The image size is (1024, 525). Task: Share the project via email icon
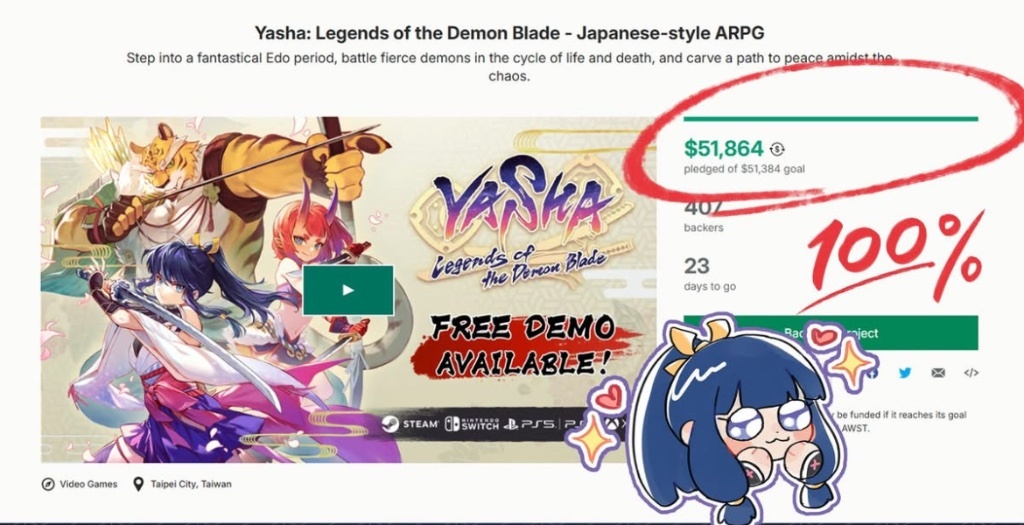[938, 373]
